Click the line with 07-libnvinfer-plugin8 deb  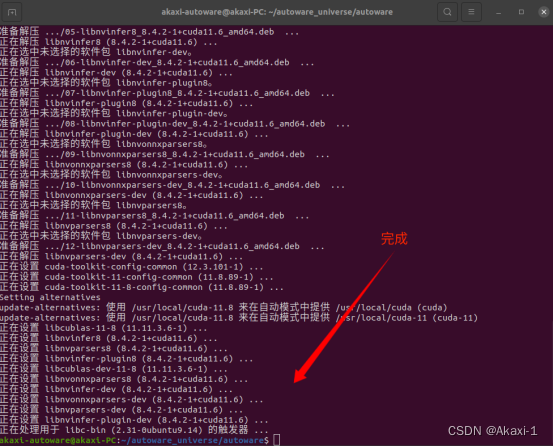[167, 93]
